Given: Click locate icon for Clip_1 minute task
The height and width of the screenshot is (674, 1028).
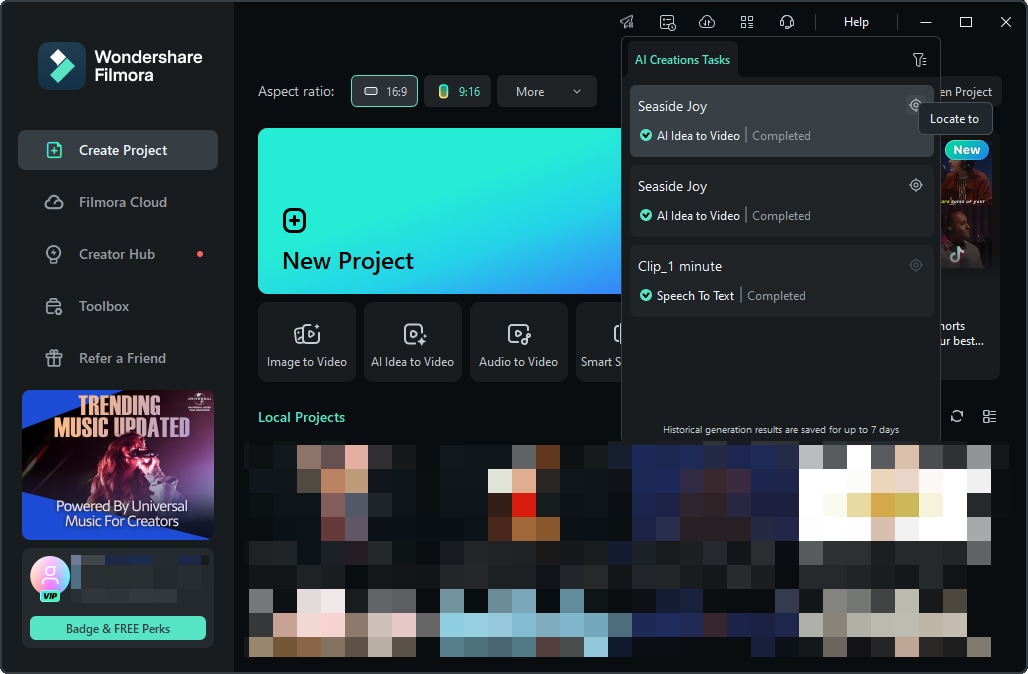Looking at the screenshot, I should click(916, 266).
